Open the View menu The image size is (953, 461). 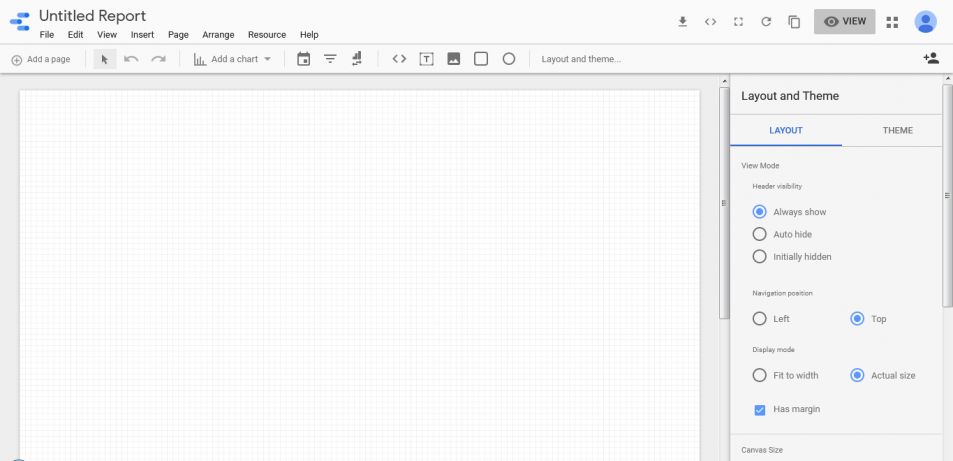tap(107, 35)
